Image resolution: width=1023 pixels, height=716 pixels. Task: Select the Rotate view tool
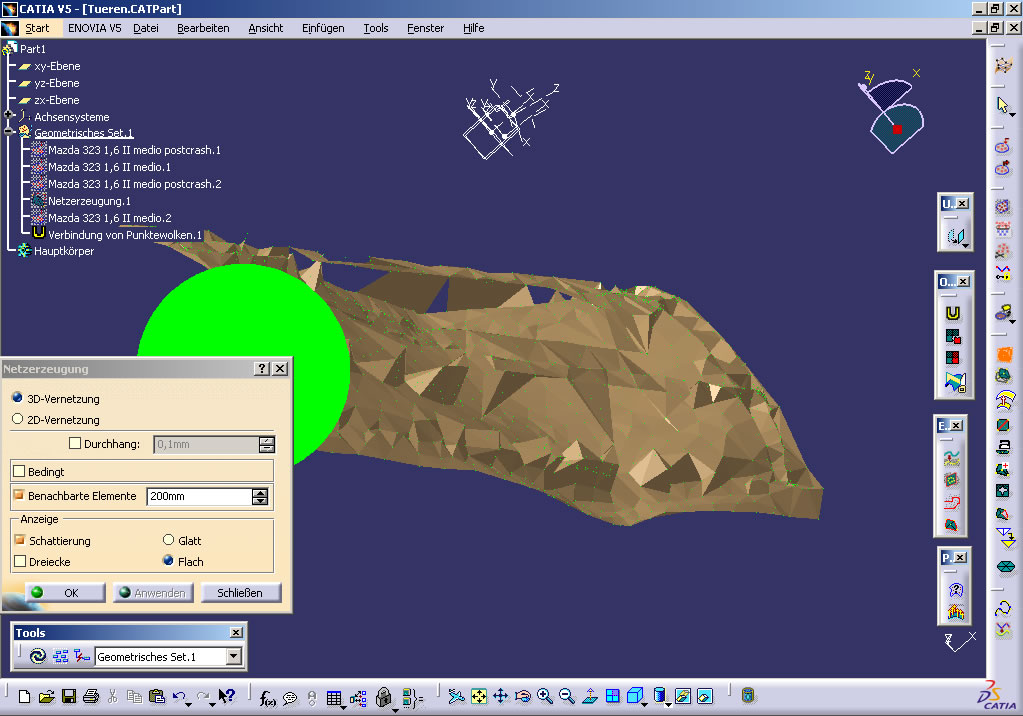click(x=523, y=696)
